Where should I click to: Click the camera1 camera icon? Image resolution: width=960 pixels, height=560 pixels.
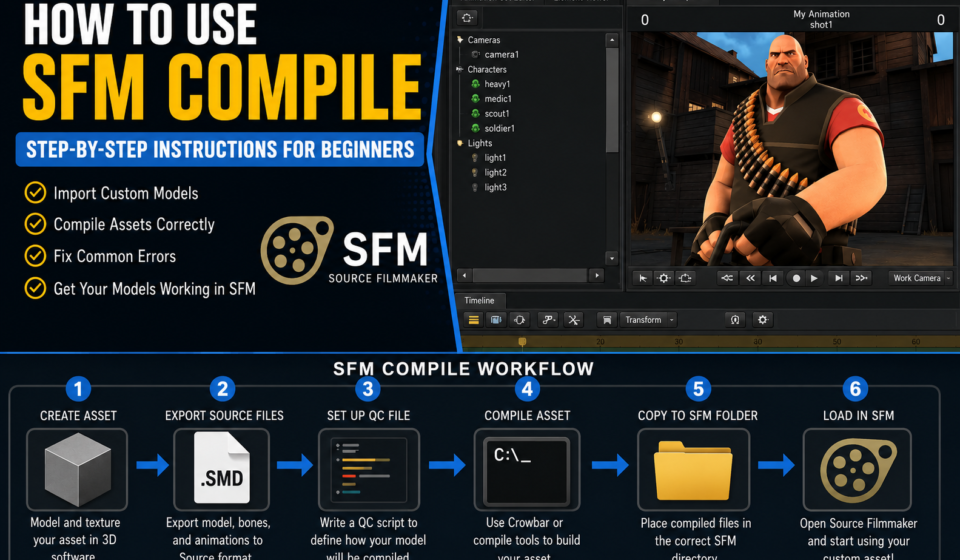click(x=475, y=54)
